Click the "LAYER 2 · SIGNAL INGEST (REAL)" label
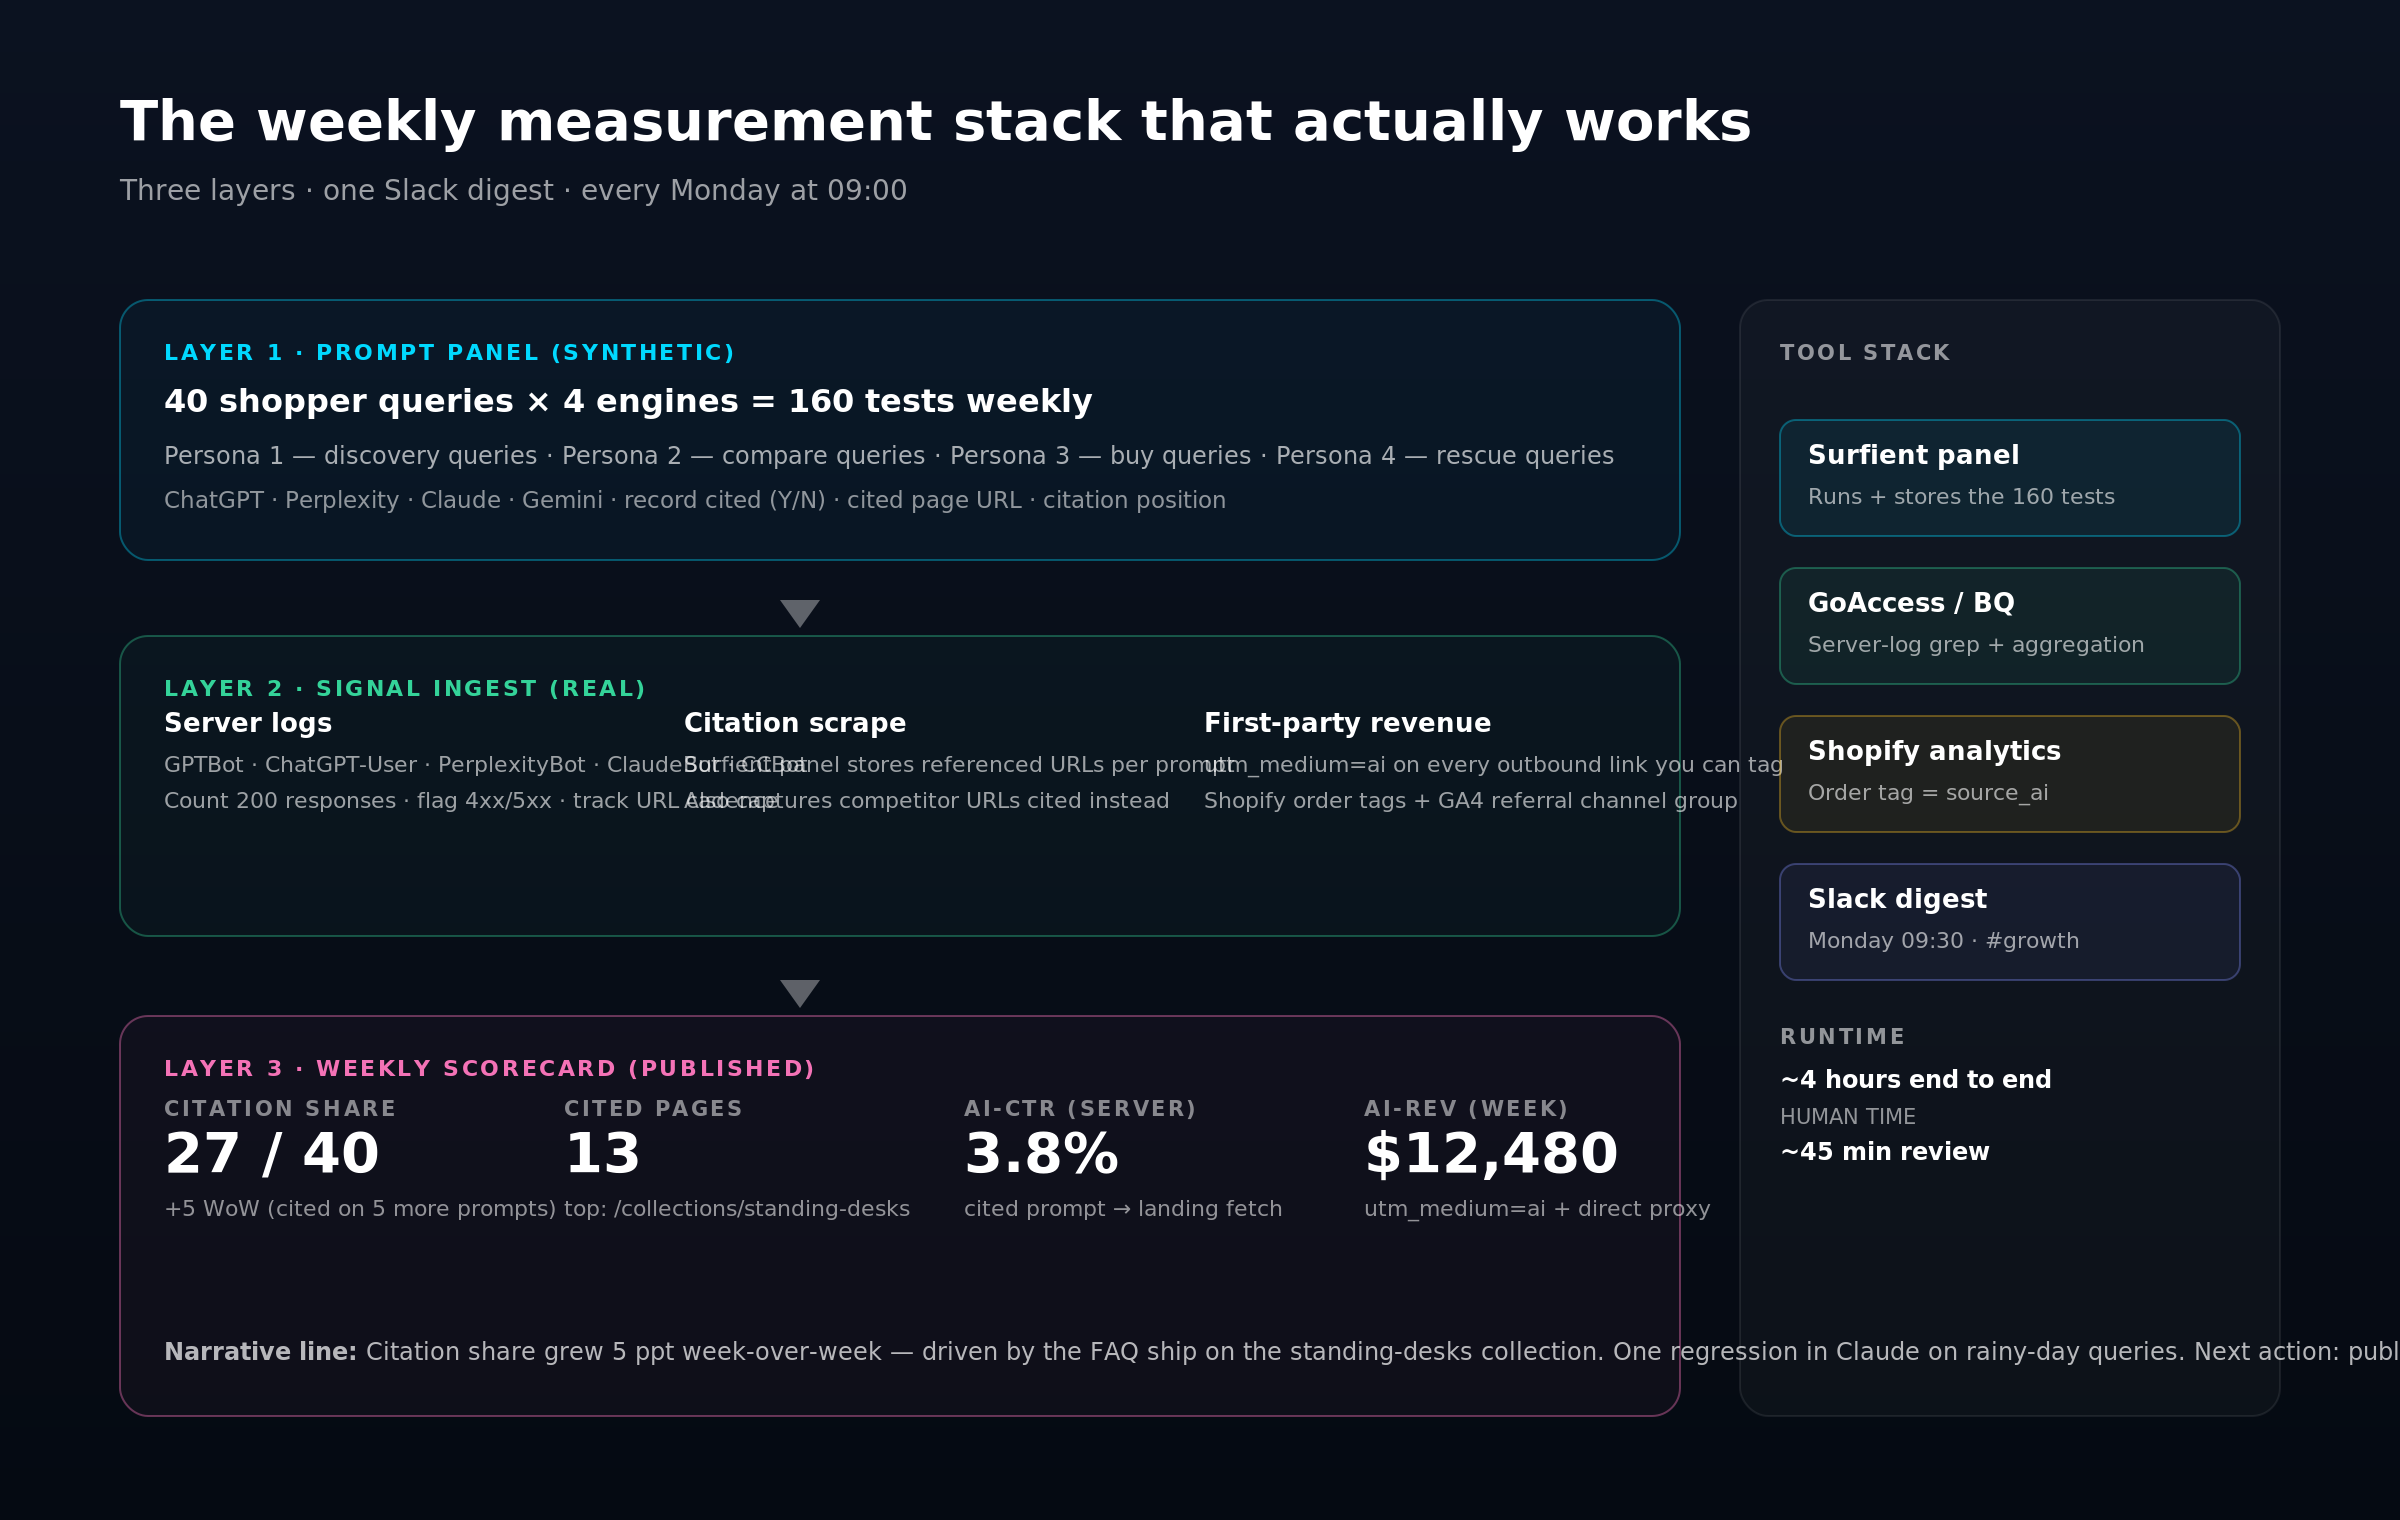Viewport: 2400px width, 1520px height. pos(405,689)
